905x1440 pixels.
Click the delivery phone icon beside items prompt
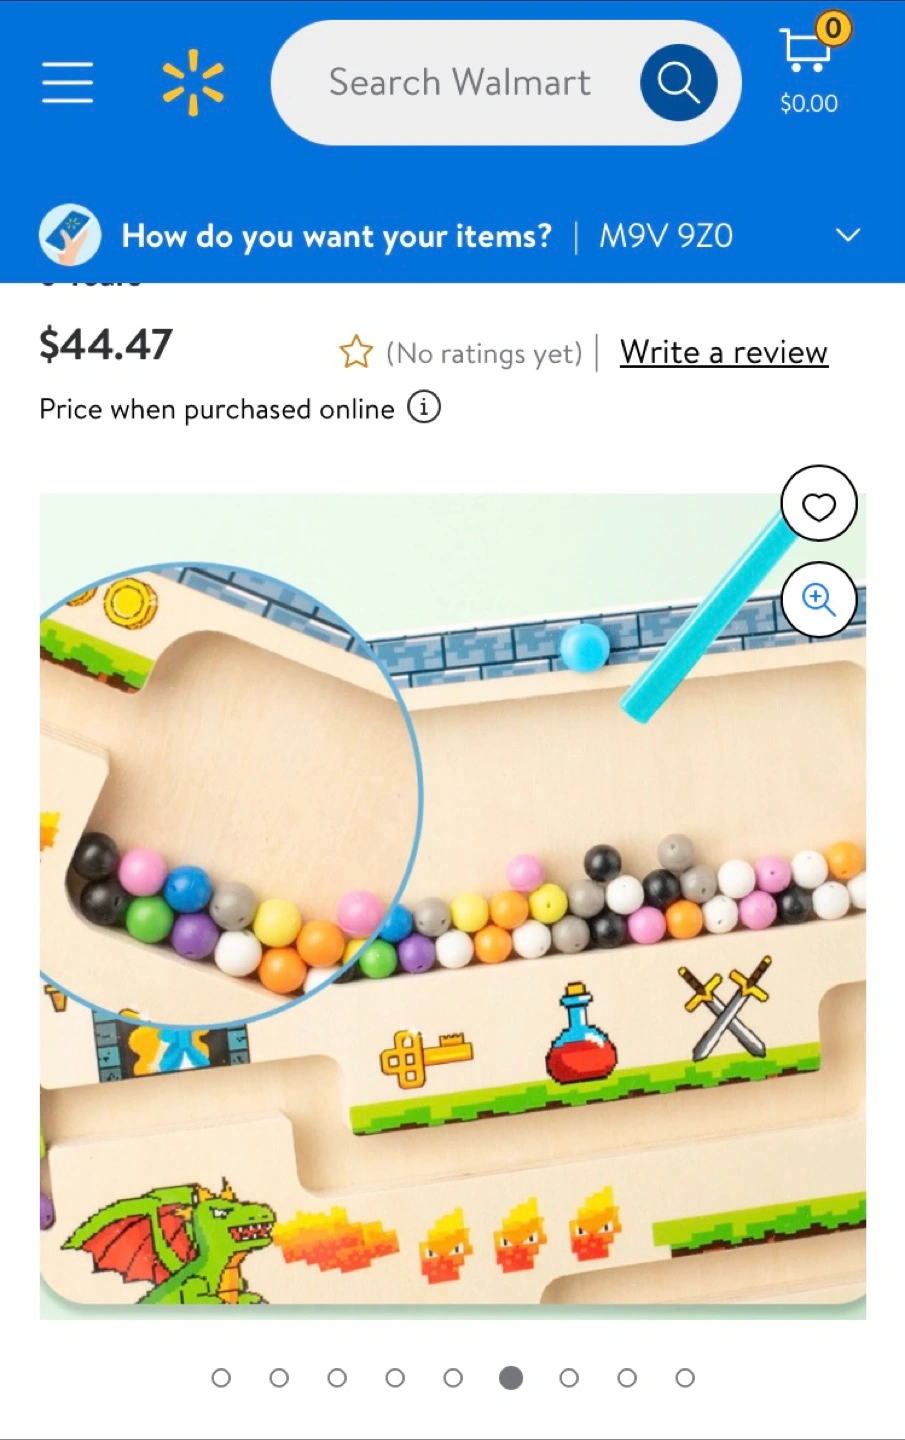[x=70, y=235]
